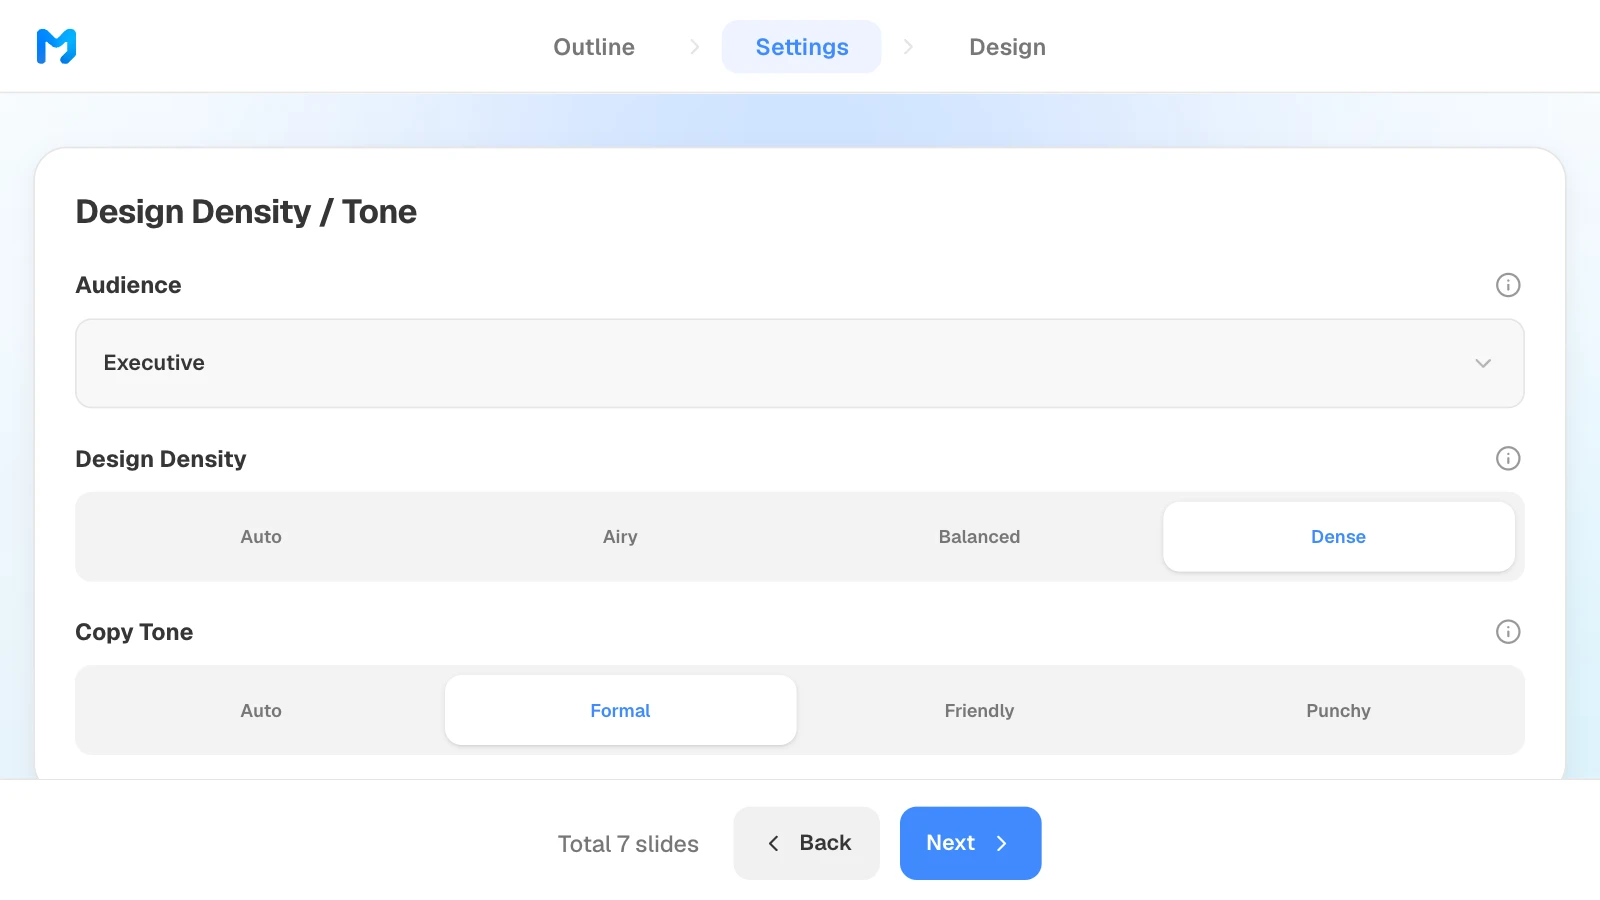Go to the Outline step tab

pos(594,47)
